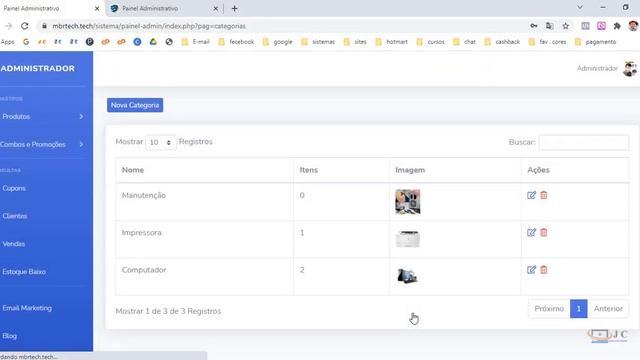This screenshot has width=640, height=360.
Task: Open the pagamento bookmarks folder
Action: pos(596,42)
